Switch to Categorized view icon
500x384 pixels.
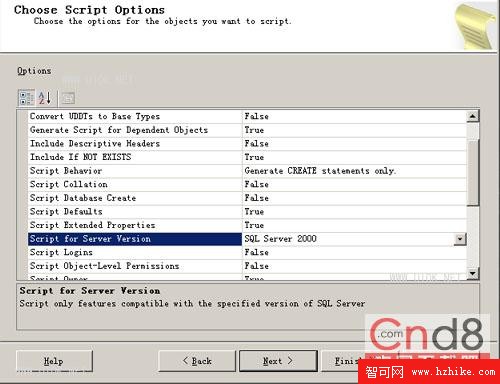point(26,98)
